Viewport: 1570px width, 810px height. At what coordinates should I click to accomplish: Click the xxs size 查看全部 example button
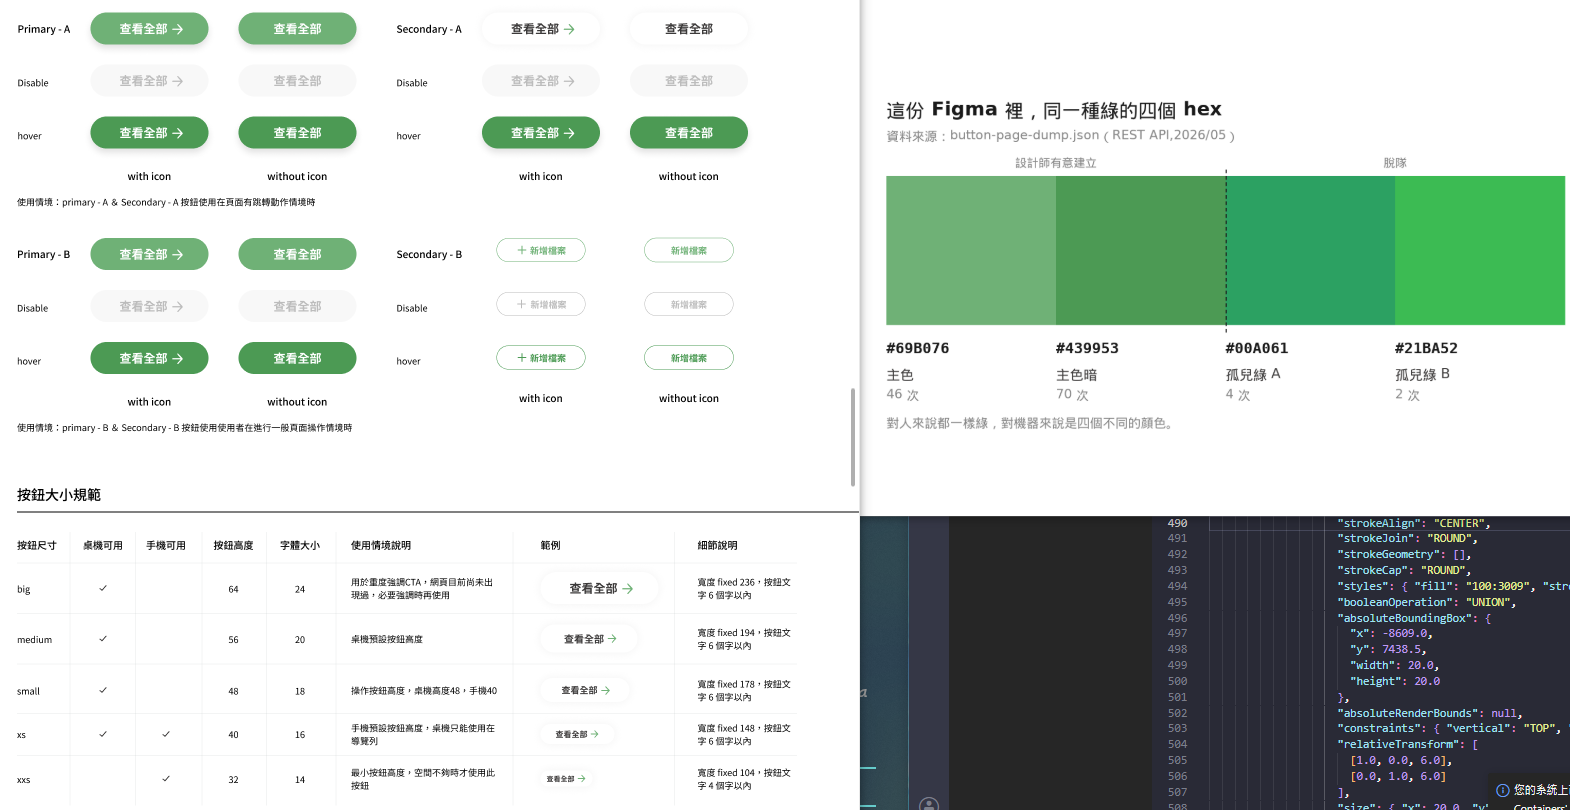567,778
